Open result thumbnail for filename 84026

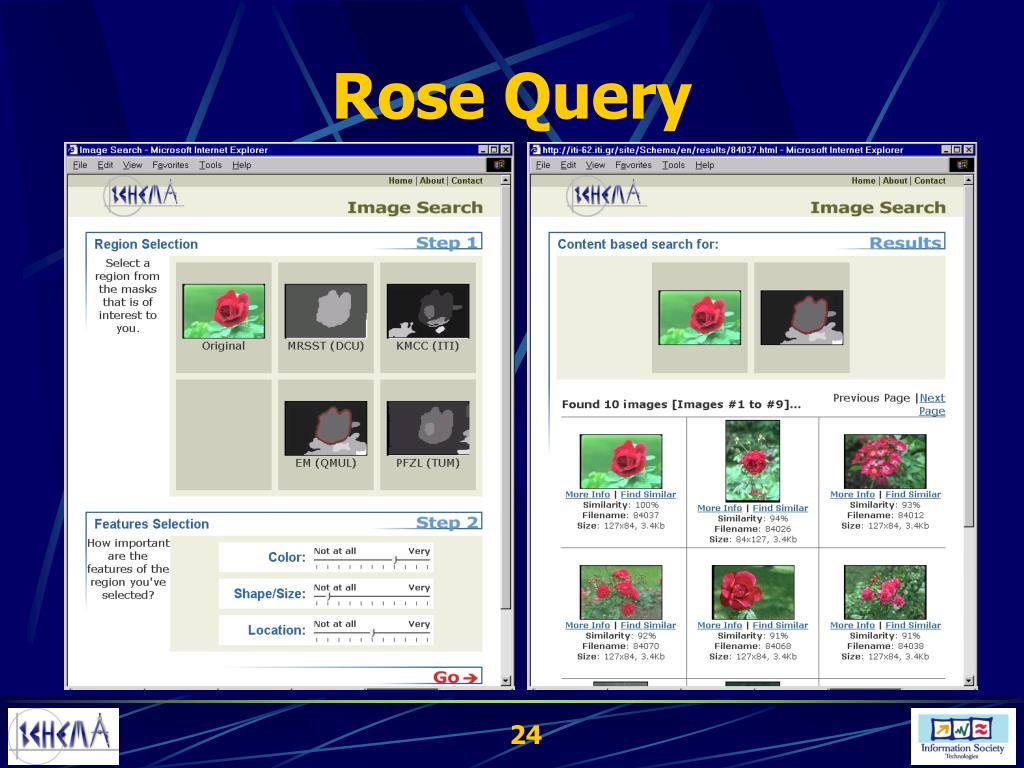pos(752,461)
